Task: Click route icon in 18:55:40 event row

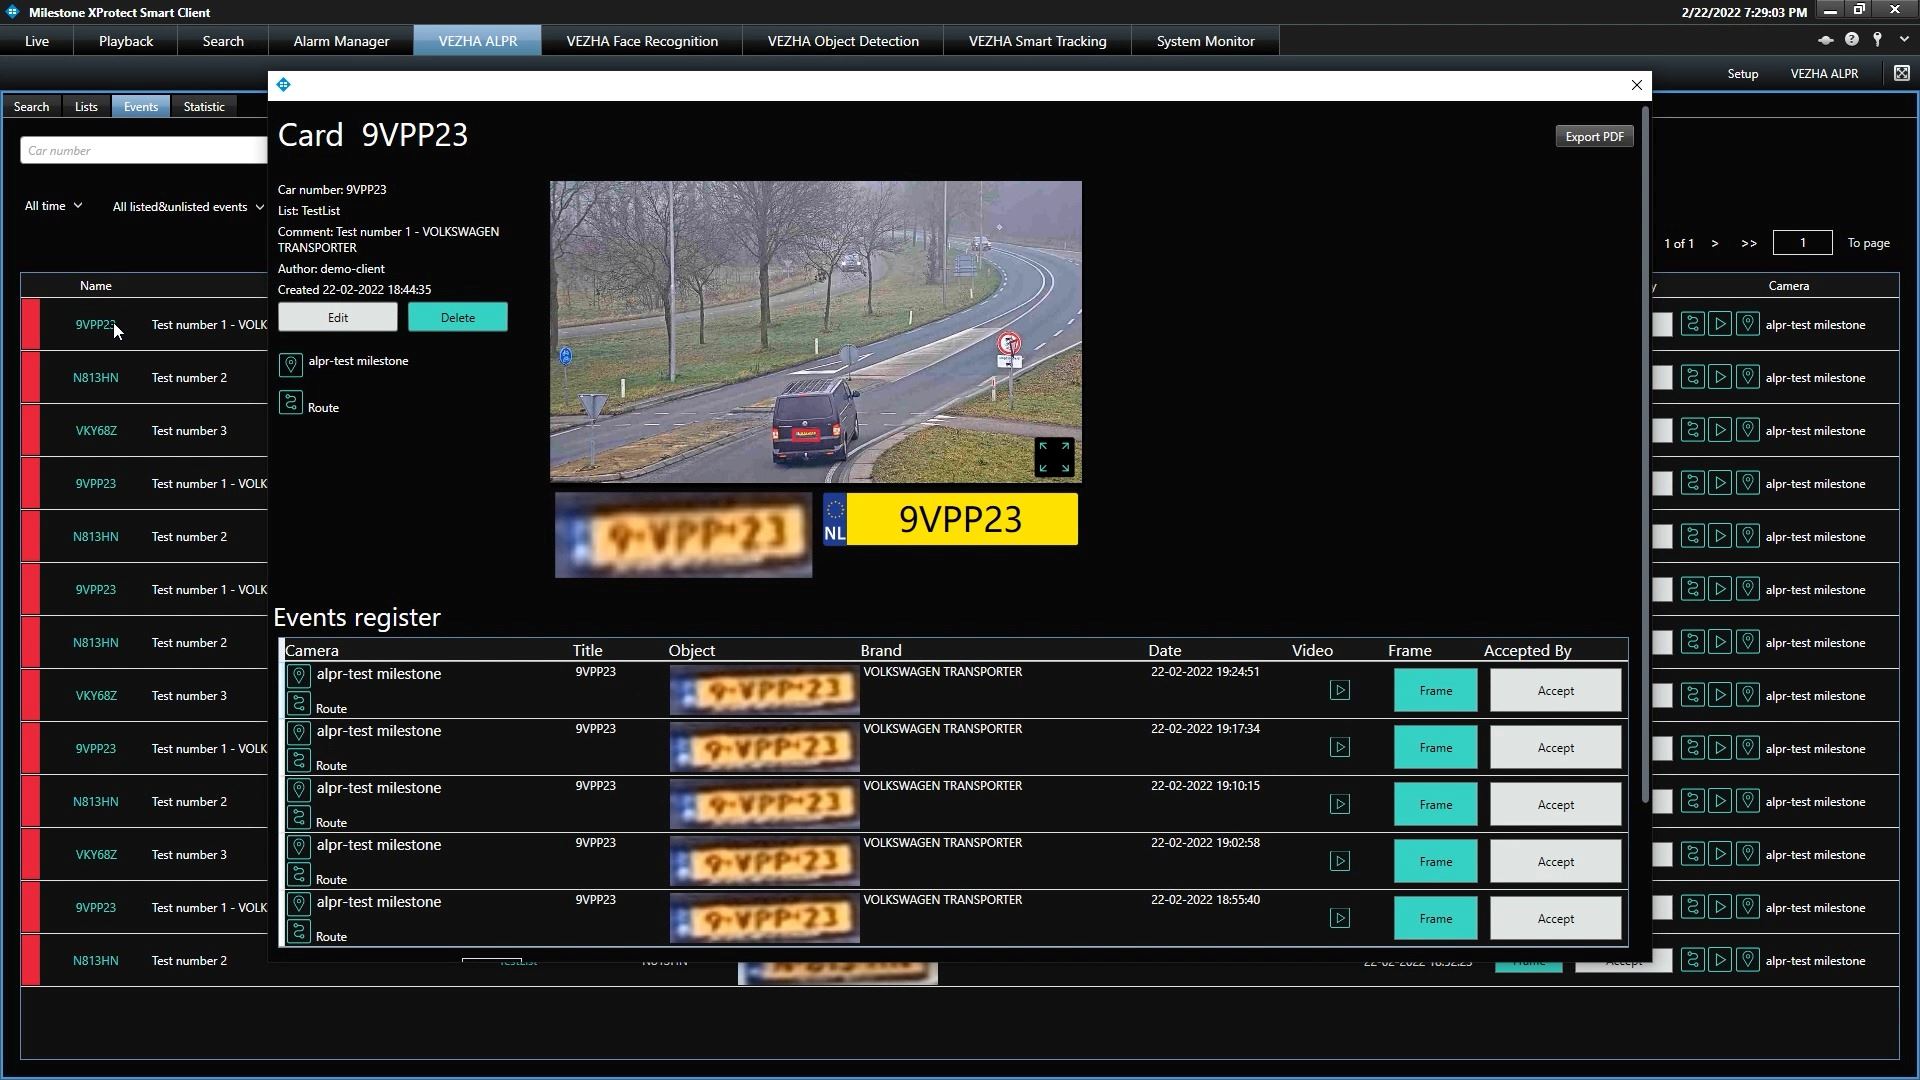Action: [x=298, y=932]
